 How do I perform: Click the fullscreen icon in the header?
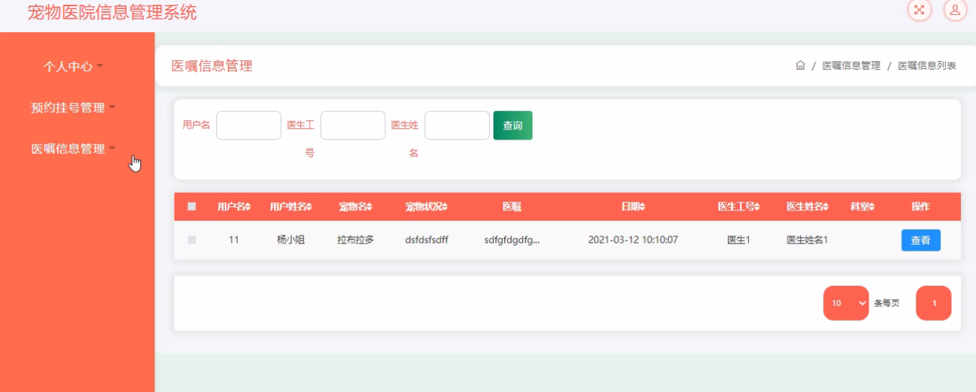click(919, 9)
